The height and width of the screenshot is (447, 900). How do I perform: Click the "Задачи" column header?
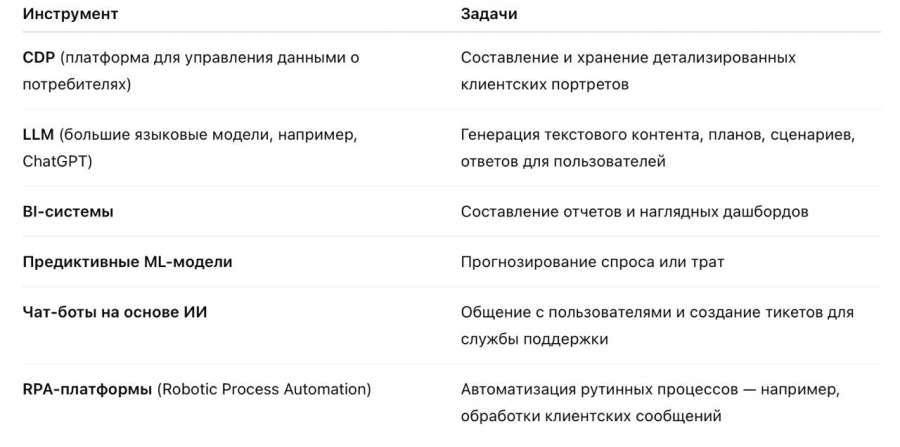(x=489, y=15)
